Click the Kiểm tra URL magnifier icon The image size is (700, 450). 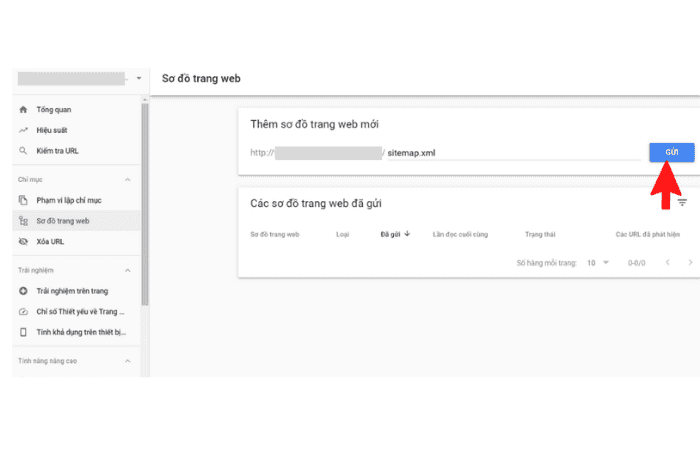coord(23,150)
